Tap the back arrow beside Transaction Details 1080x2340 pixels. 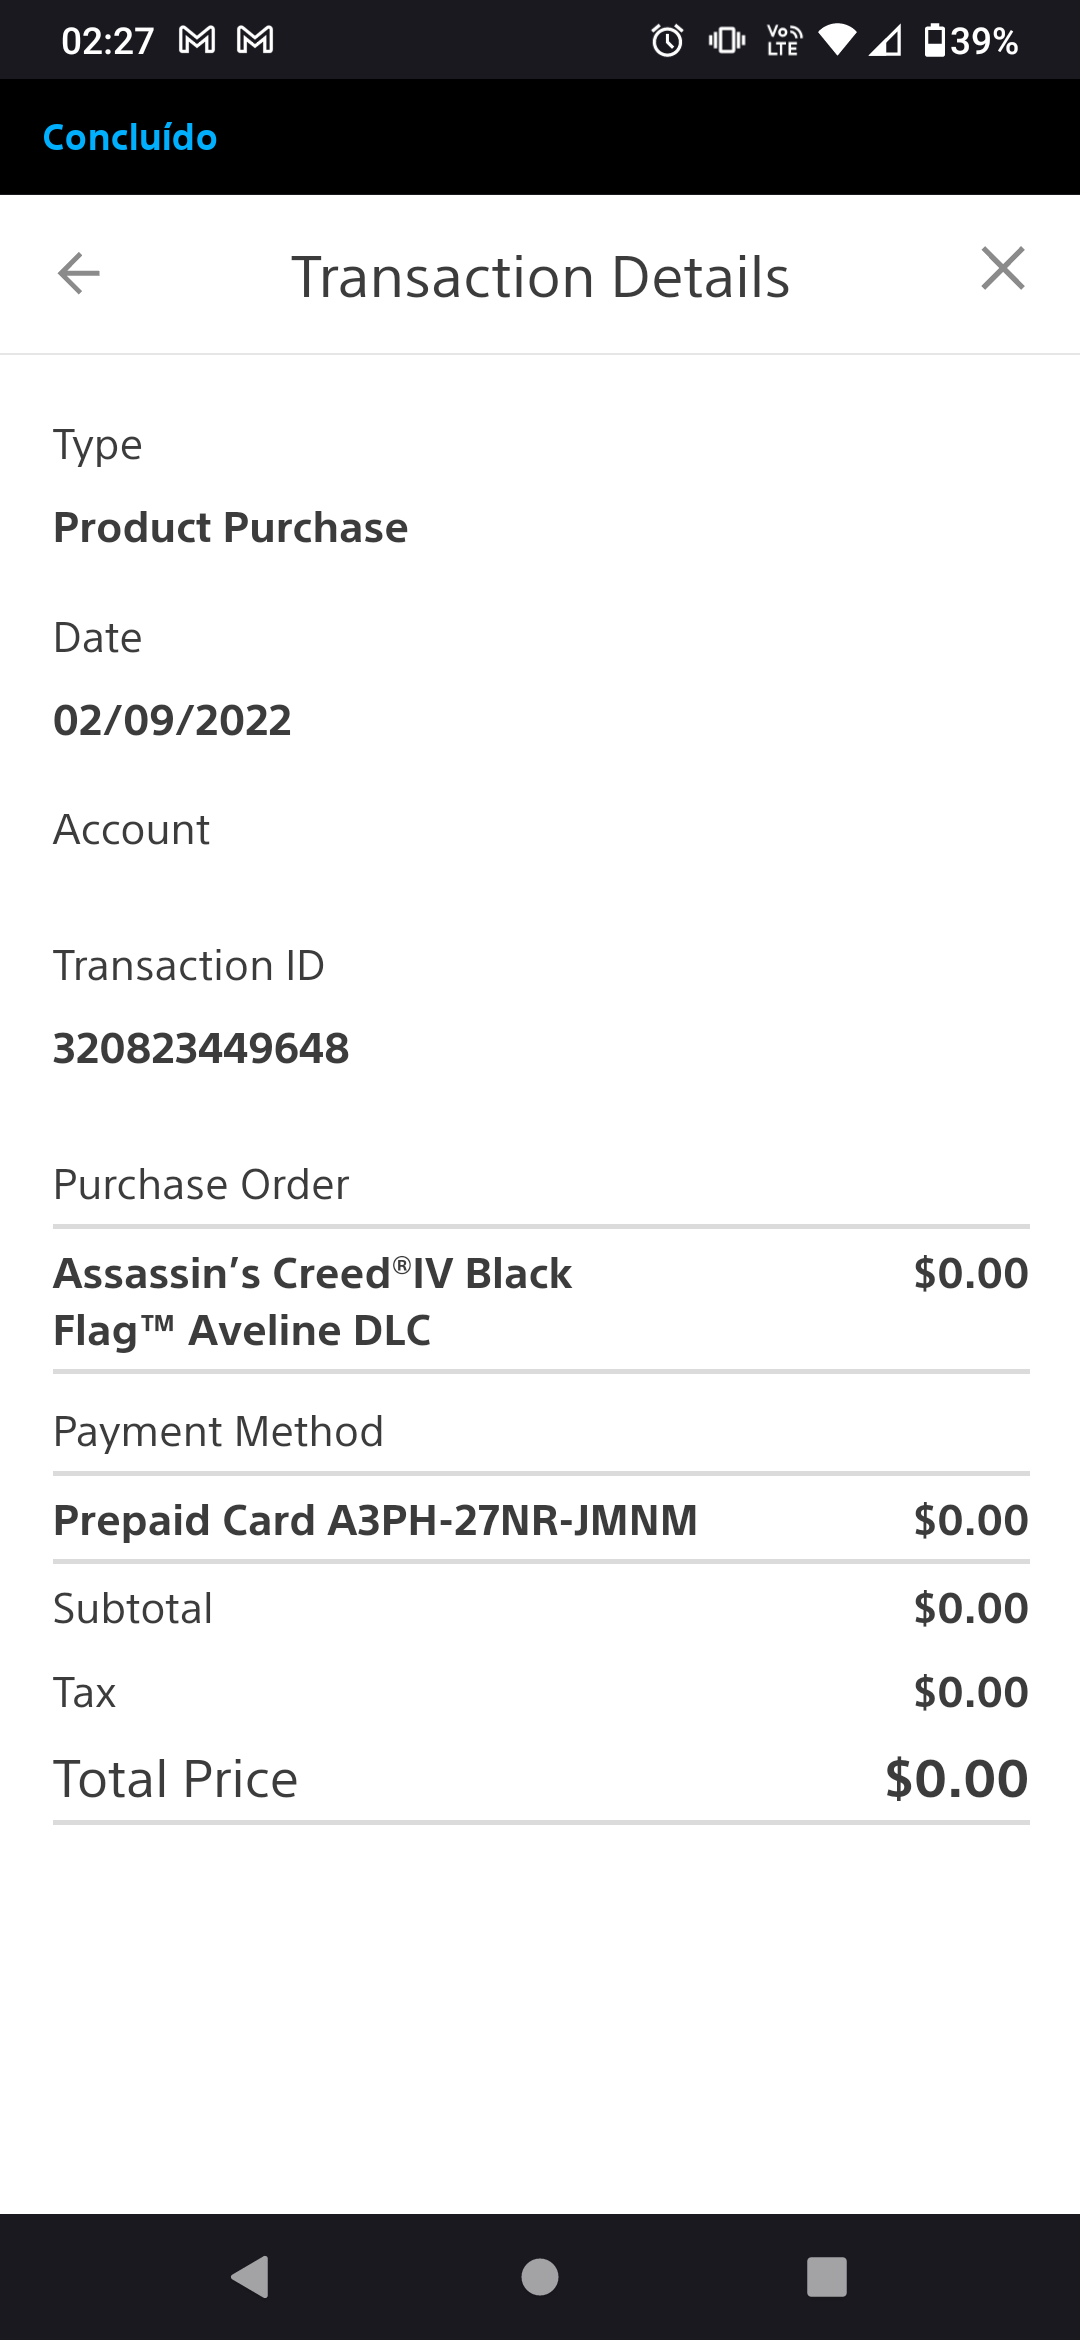coord(79,273)
